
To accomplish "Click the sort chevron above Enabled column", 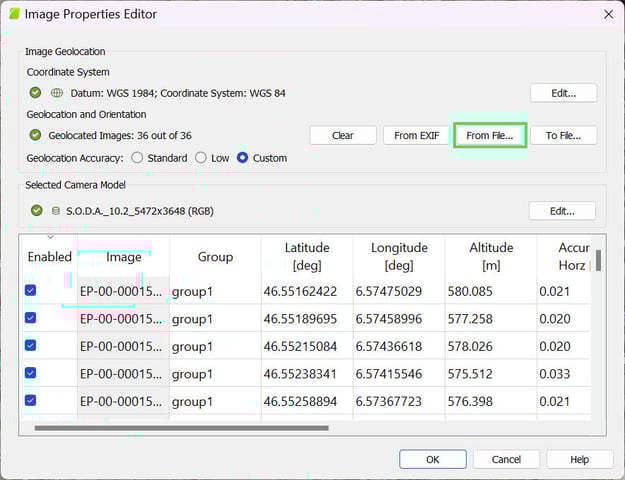I will pyautogui.click(x=50, y=237).
